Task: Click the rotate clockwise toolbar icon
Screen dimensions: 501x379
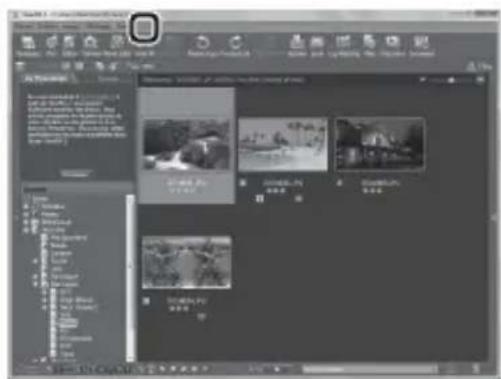Action: point(236,43)
